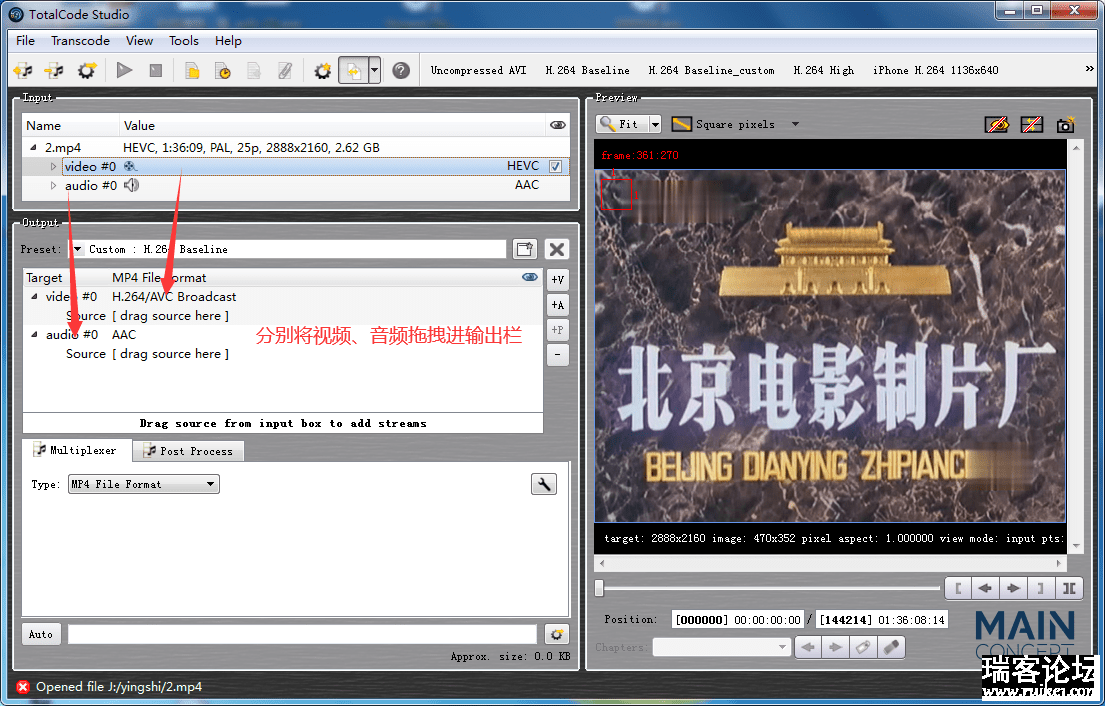Click the gear with arrow transcode settings icon
Viewport: 1105px width, 706px height.
click(x=87, y=70)
